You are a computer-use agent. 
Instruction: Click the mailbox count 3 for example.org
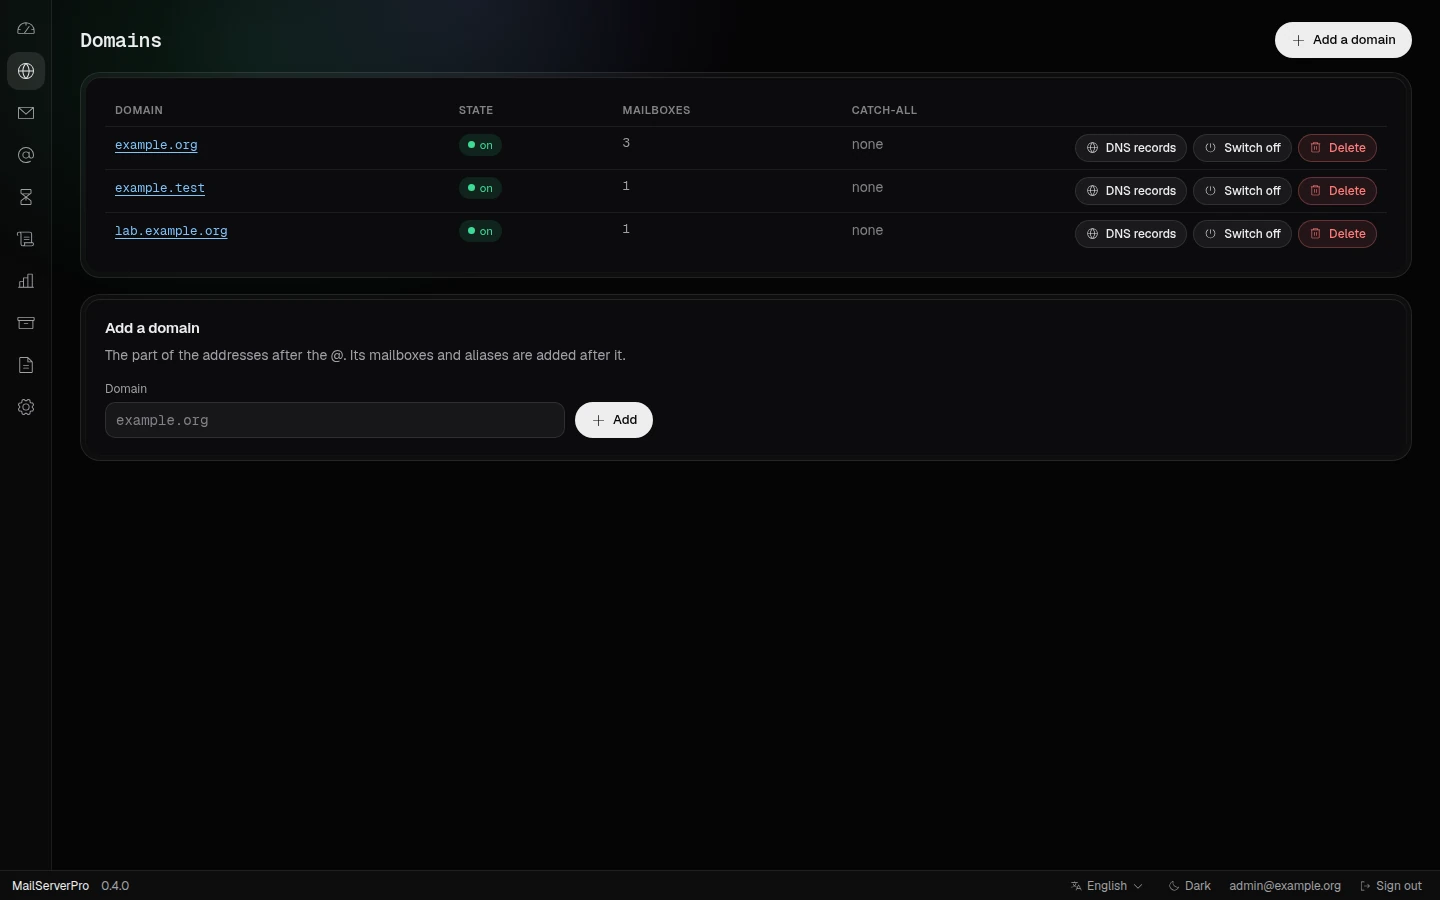click(x=626, y=143)
